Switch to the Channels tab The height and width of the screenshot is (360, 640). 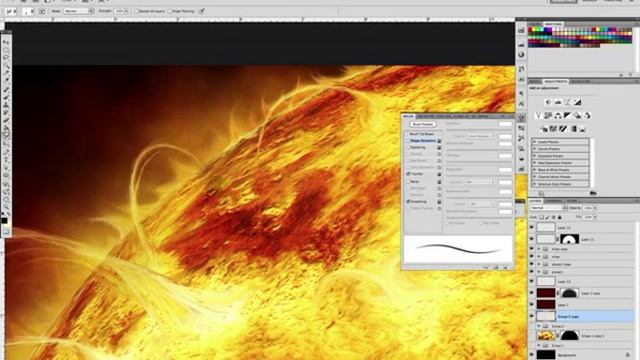coord(553,201)
